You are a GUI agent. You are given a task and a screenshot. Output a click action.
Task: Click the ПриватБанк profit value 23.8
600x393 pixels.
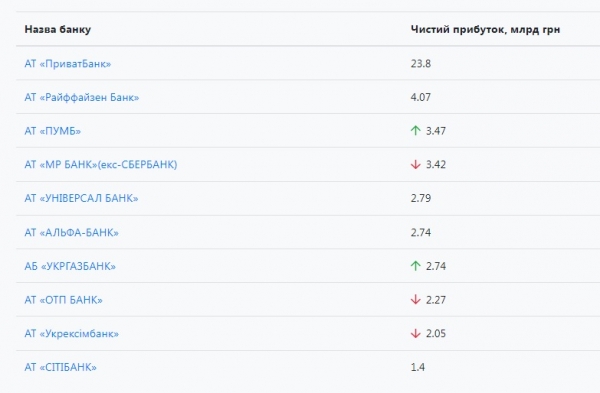421,64
